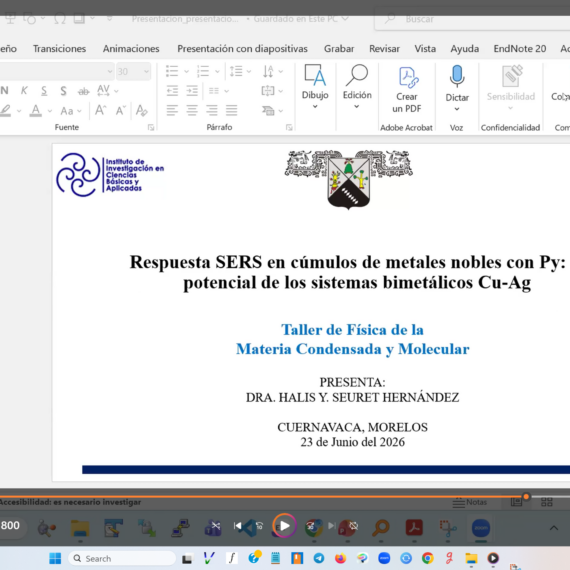Align paragraph text to the left
This screenshot has width=570, height=570.
tap(172, 110)
